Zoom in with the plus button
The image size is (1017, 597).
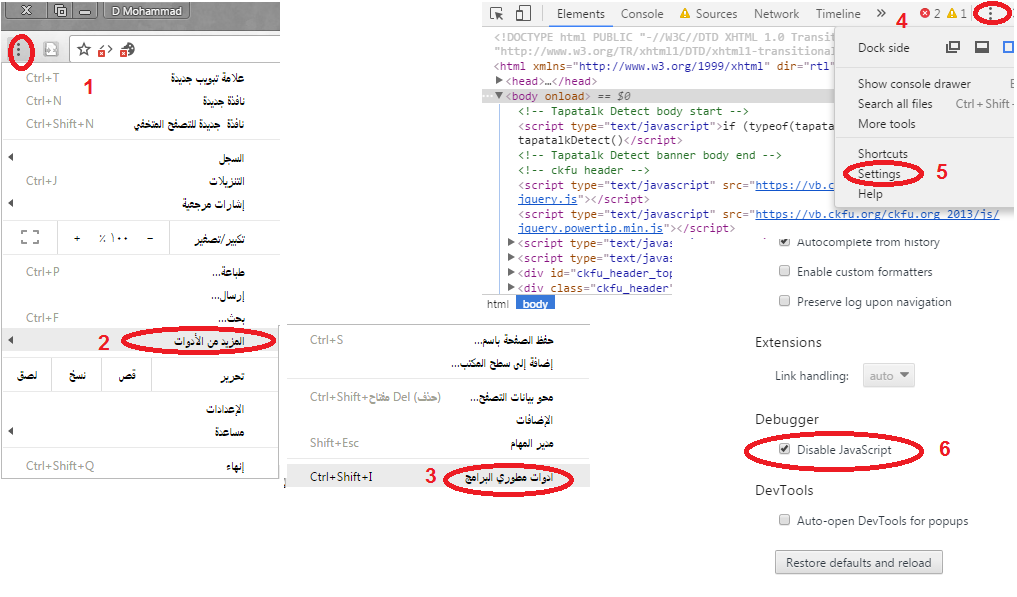[x=77, y=238]
